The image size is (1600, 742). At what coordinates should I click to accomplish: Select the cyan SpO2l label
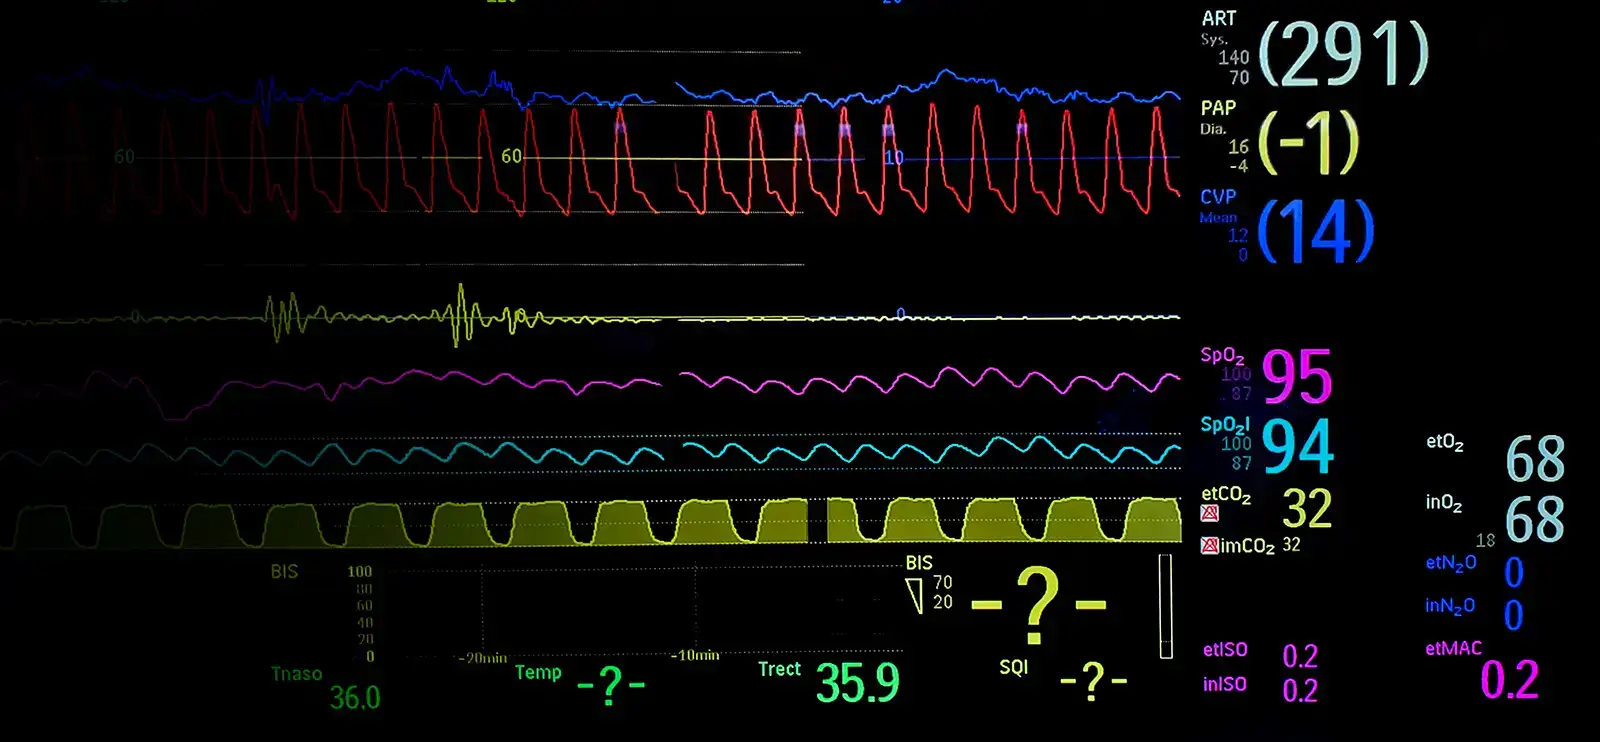pos(1225,425)
